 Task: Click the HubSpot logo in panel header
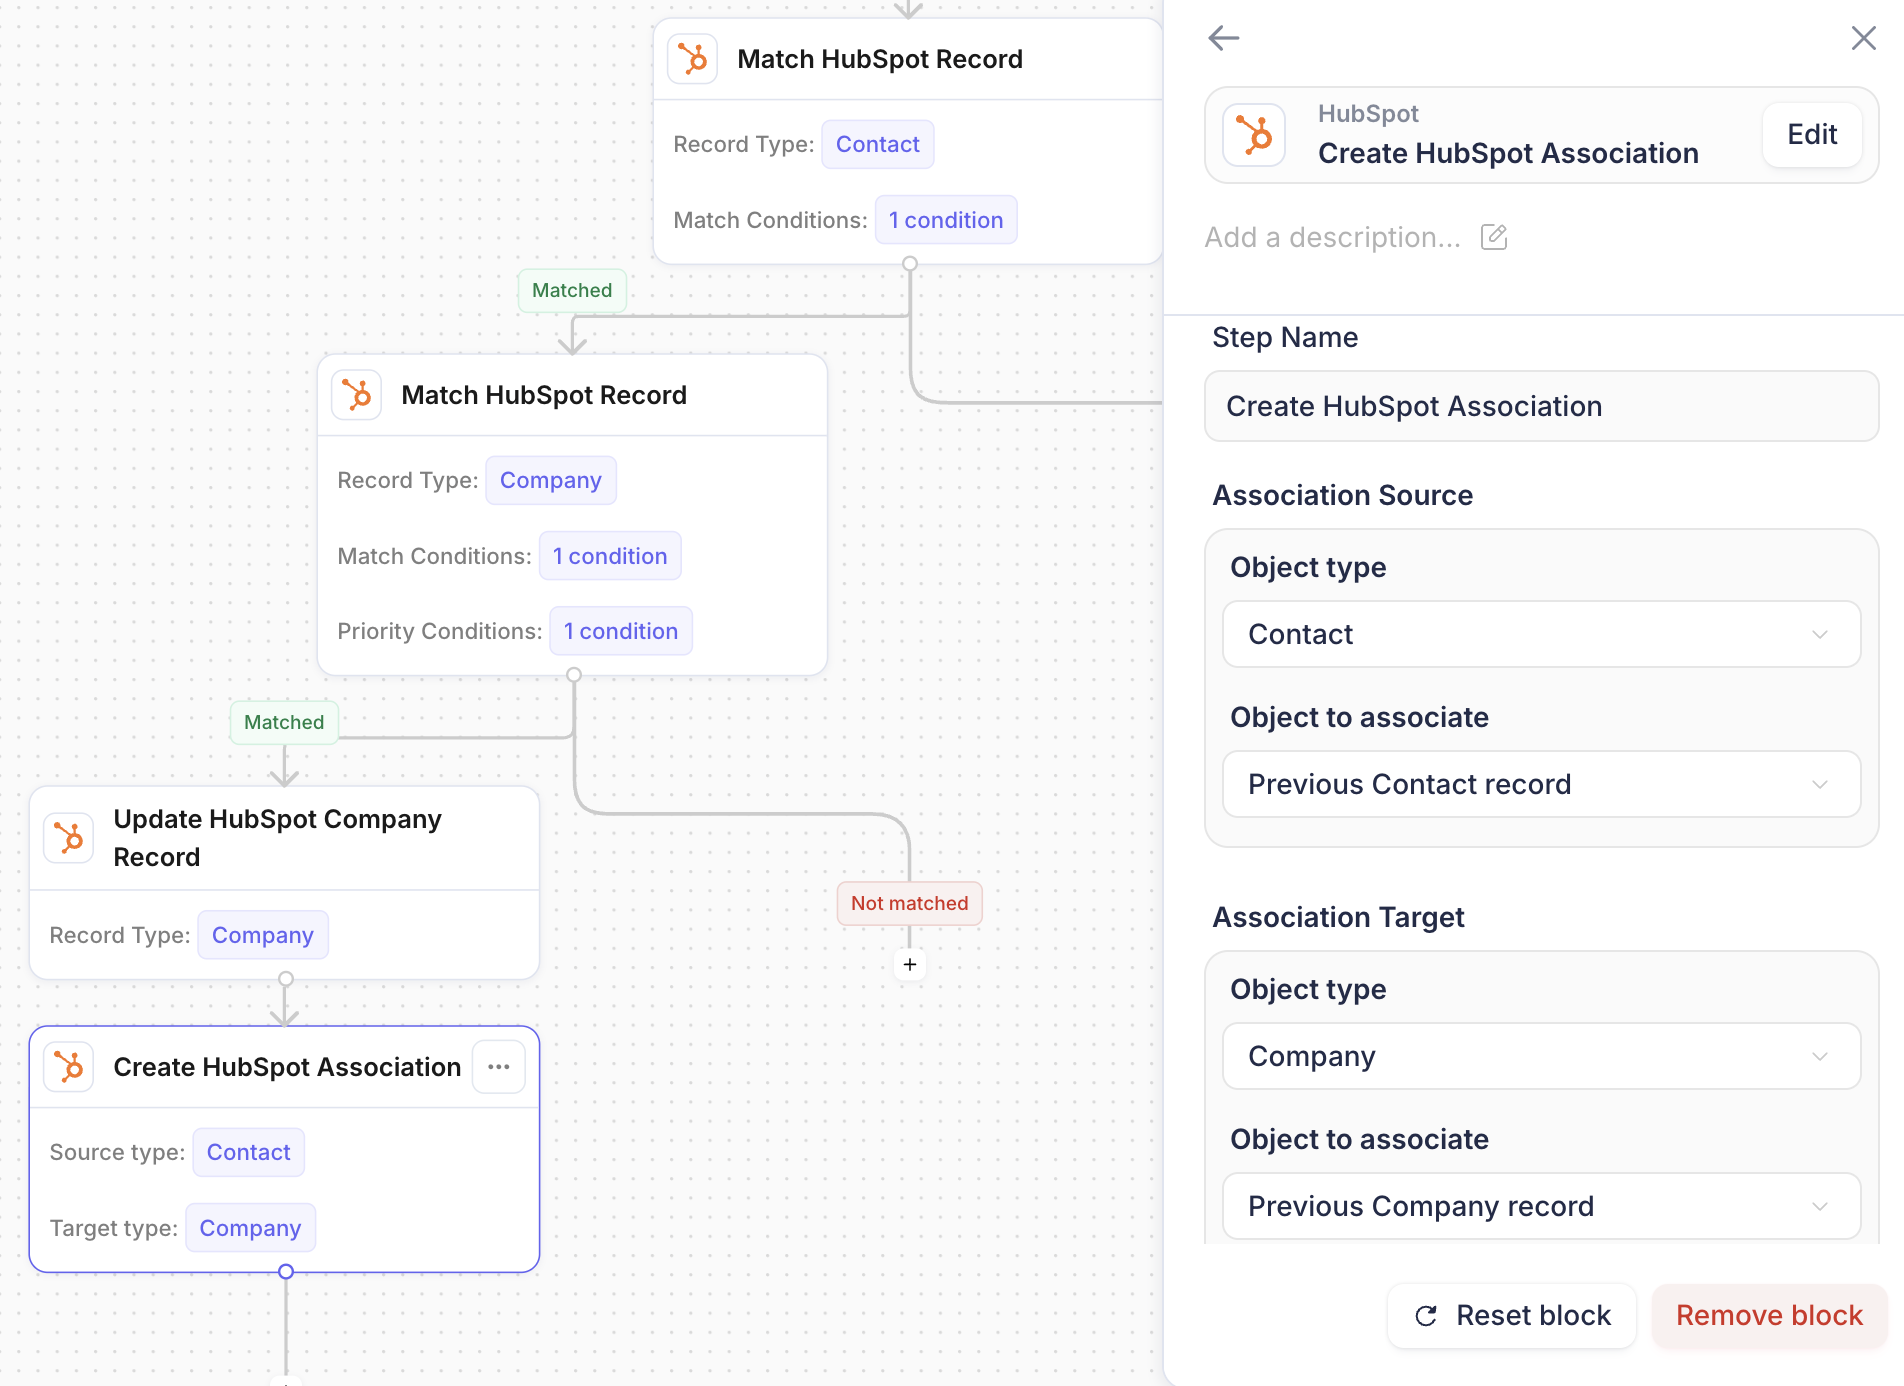tap(1254, 134)
